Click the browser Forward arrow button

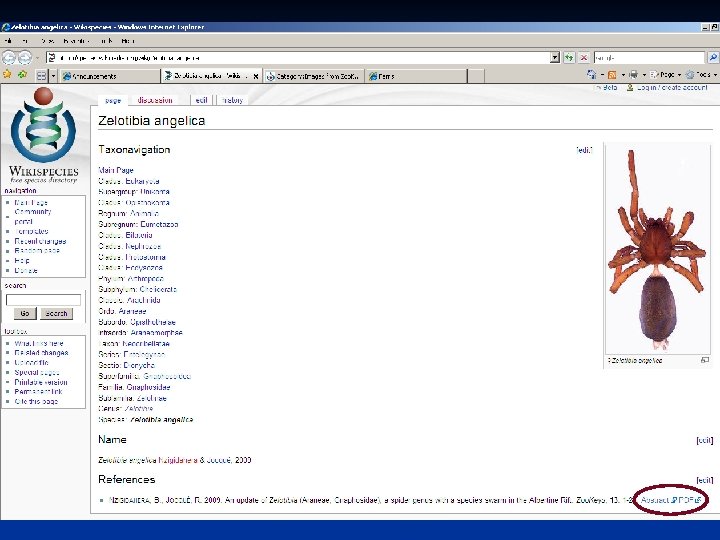coord(24,57)
